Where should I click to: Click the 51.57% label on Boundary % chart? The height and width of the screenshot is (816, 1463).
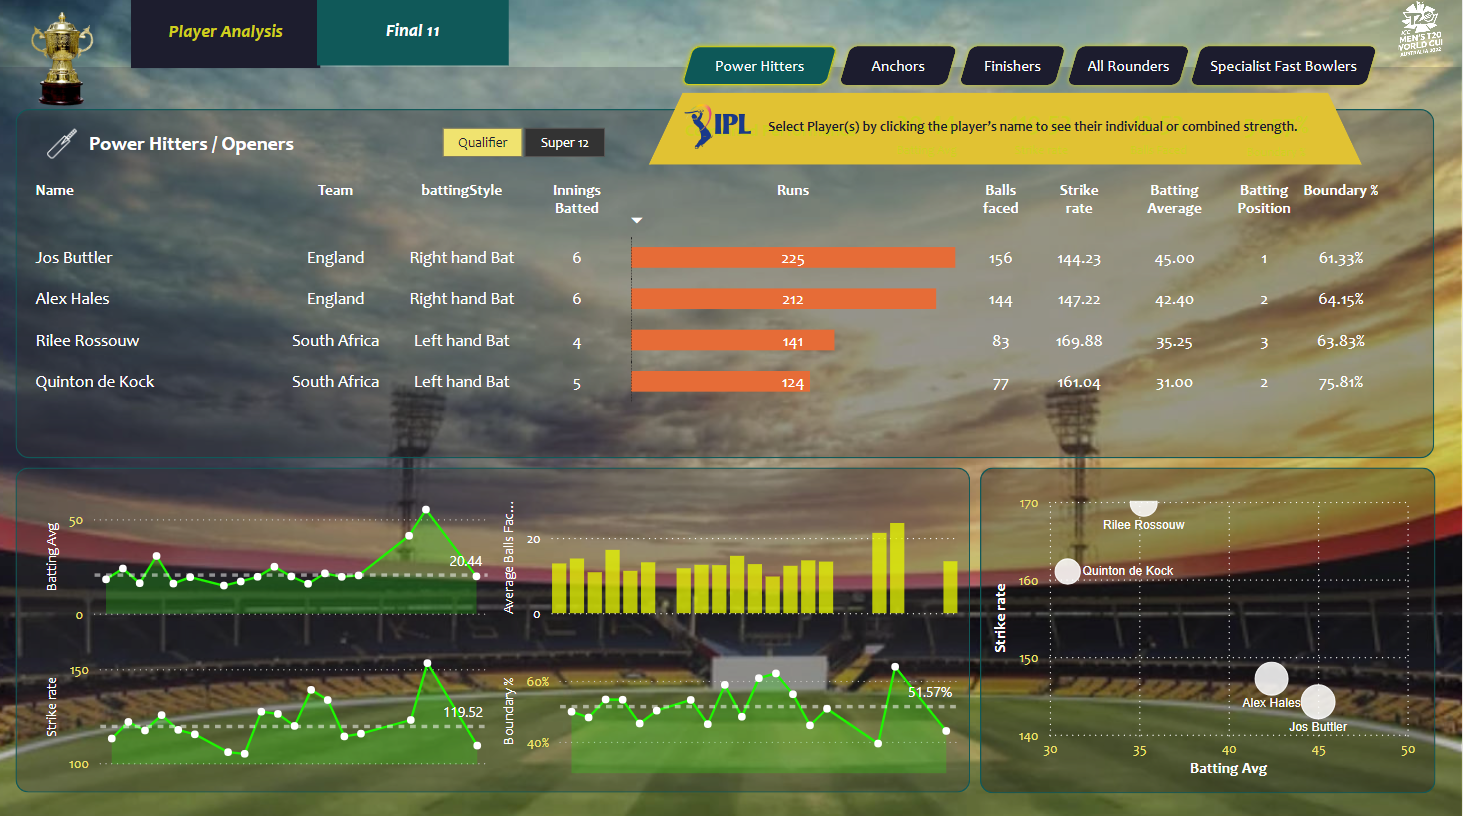click(929, 692)
